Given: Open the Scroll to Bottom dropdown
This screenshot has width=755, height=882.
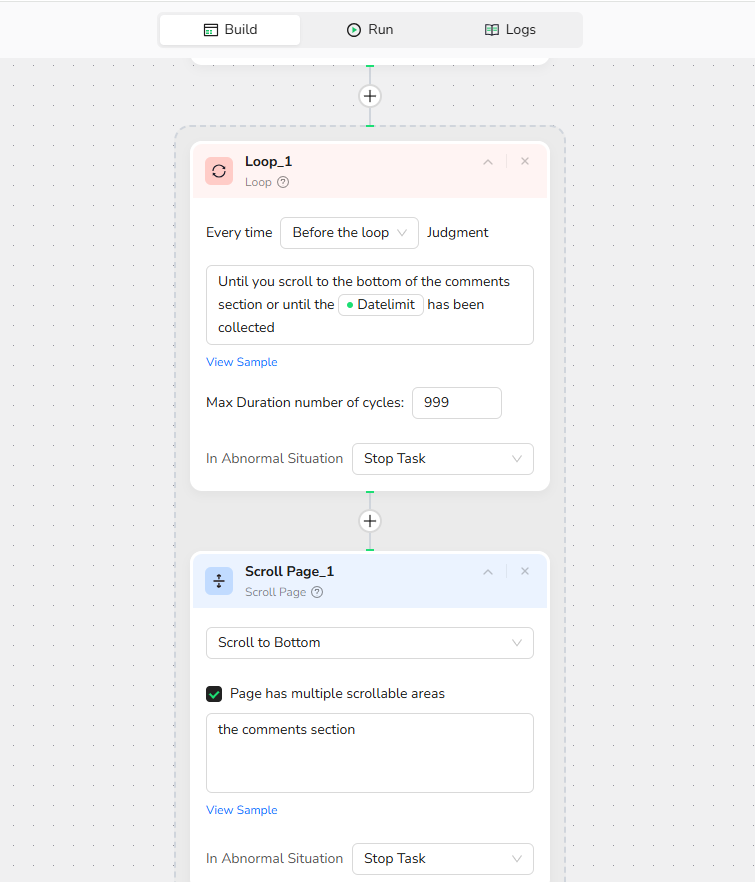Looking at the screenshot, I should 369,642.
